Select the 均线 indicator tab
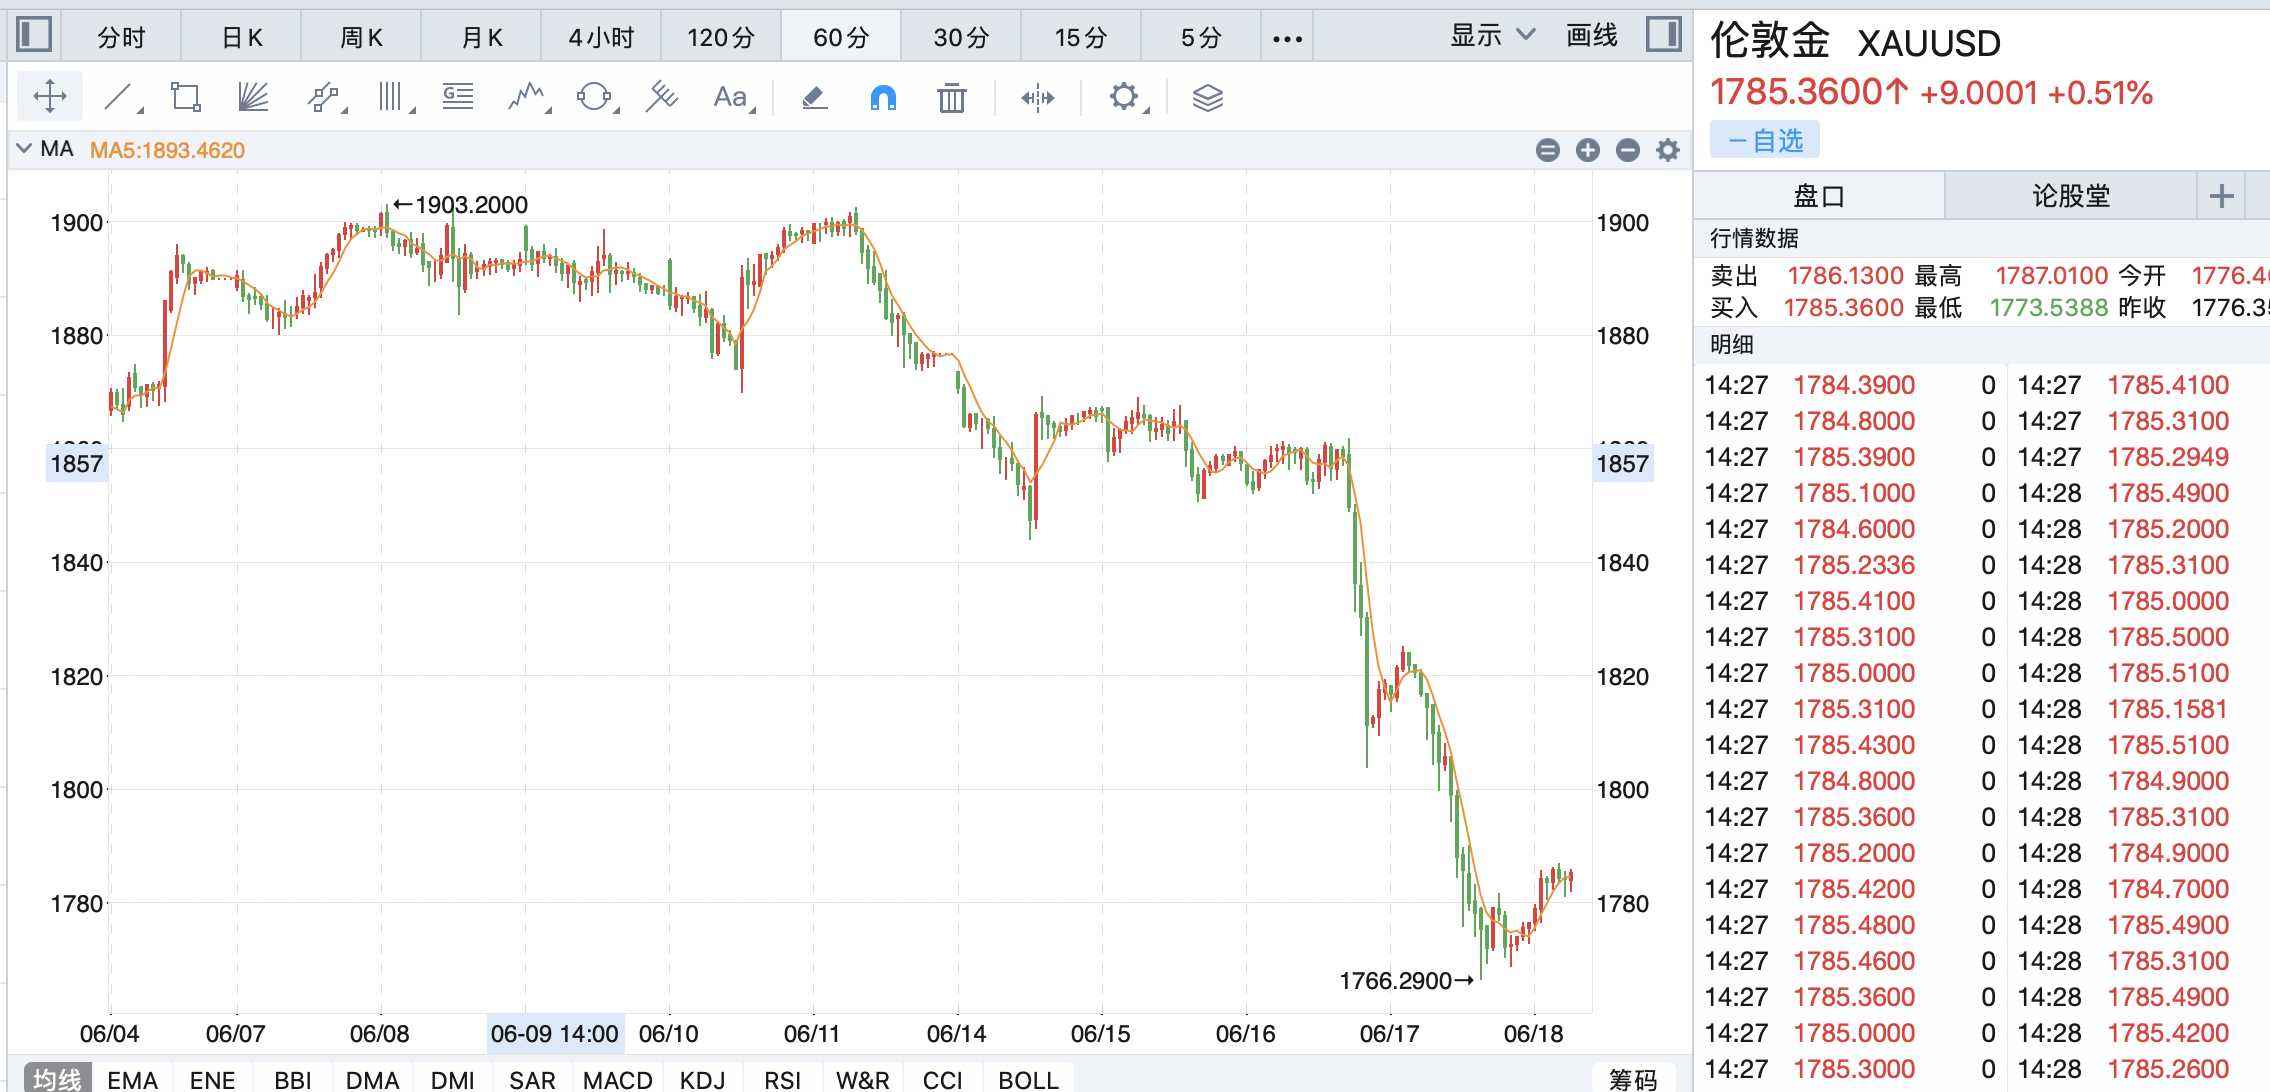Viewport: 2270px width, 1092px height. 57,1079
